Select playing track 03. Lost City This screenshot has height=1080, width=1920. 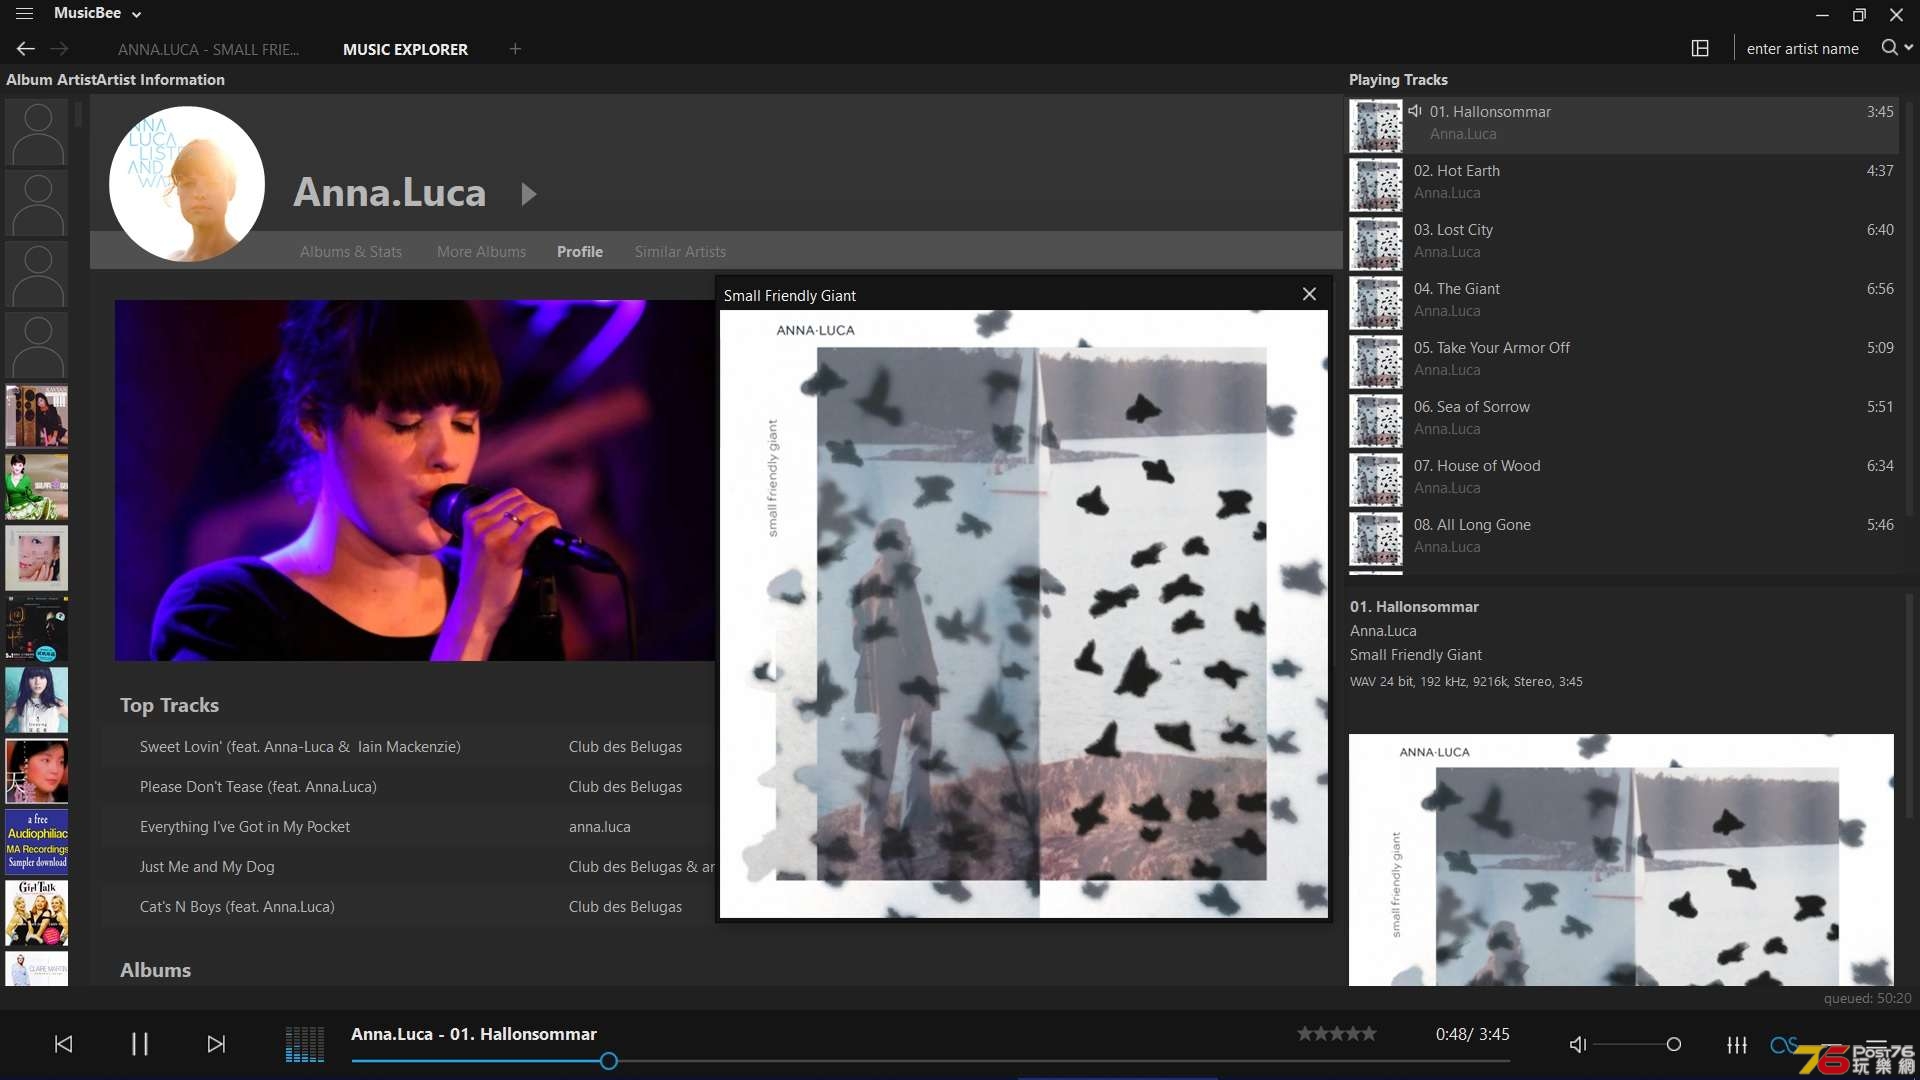coord(1625,242)
